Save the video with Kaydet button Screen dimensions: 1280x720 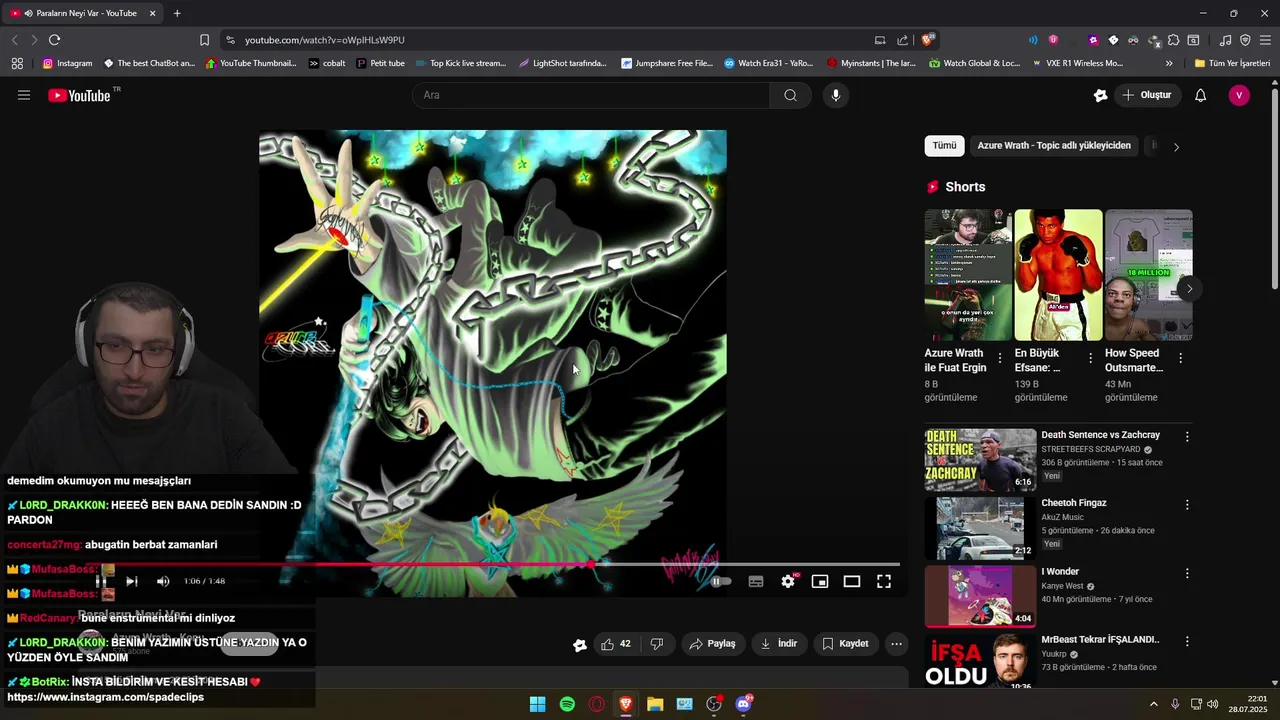pos(845,644)
